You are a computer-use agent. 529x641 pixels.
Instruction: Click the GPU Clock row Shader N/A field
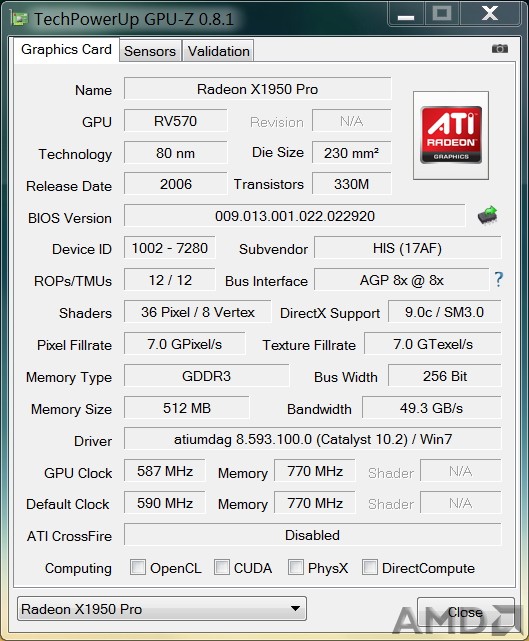(461, 471)
